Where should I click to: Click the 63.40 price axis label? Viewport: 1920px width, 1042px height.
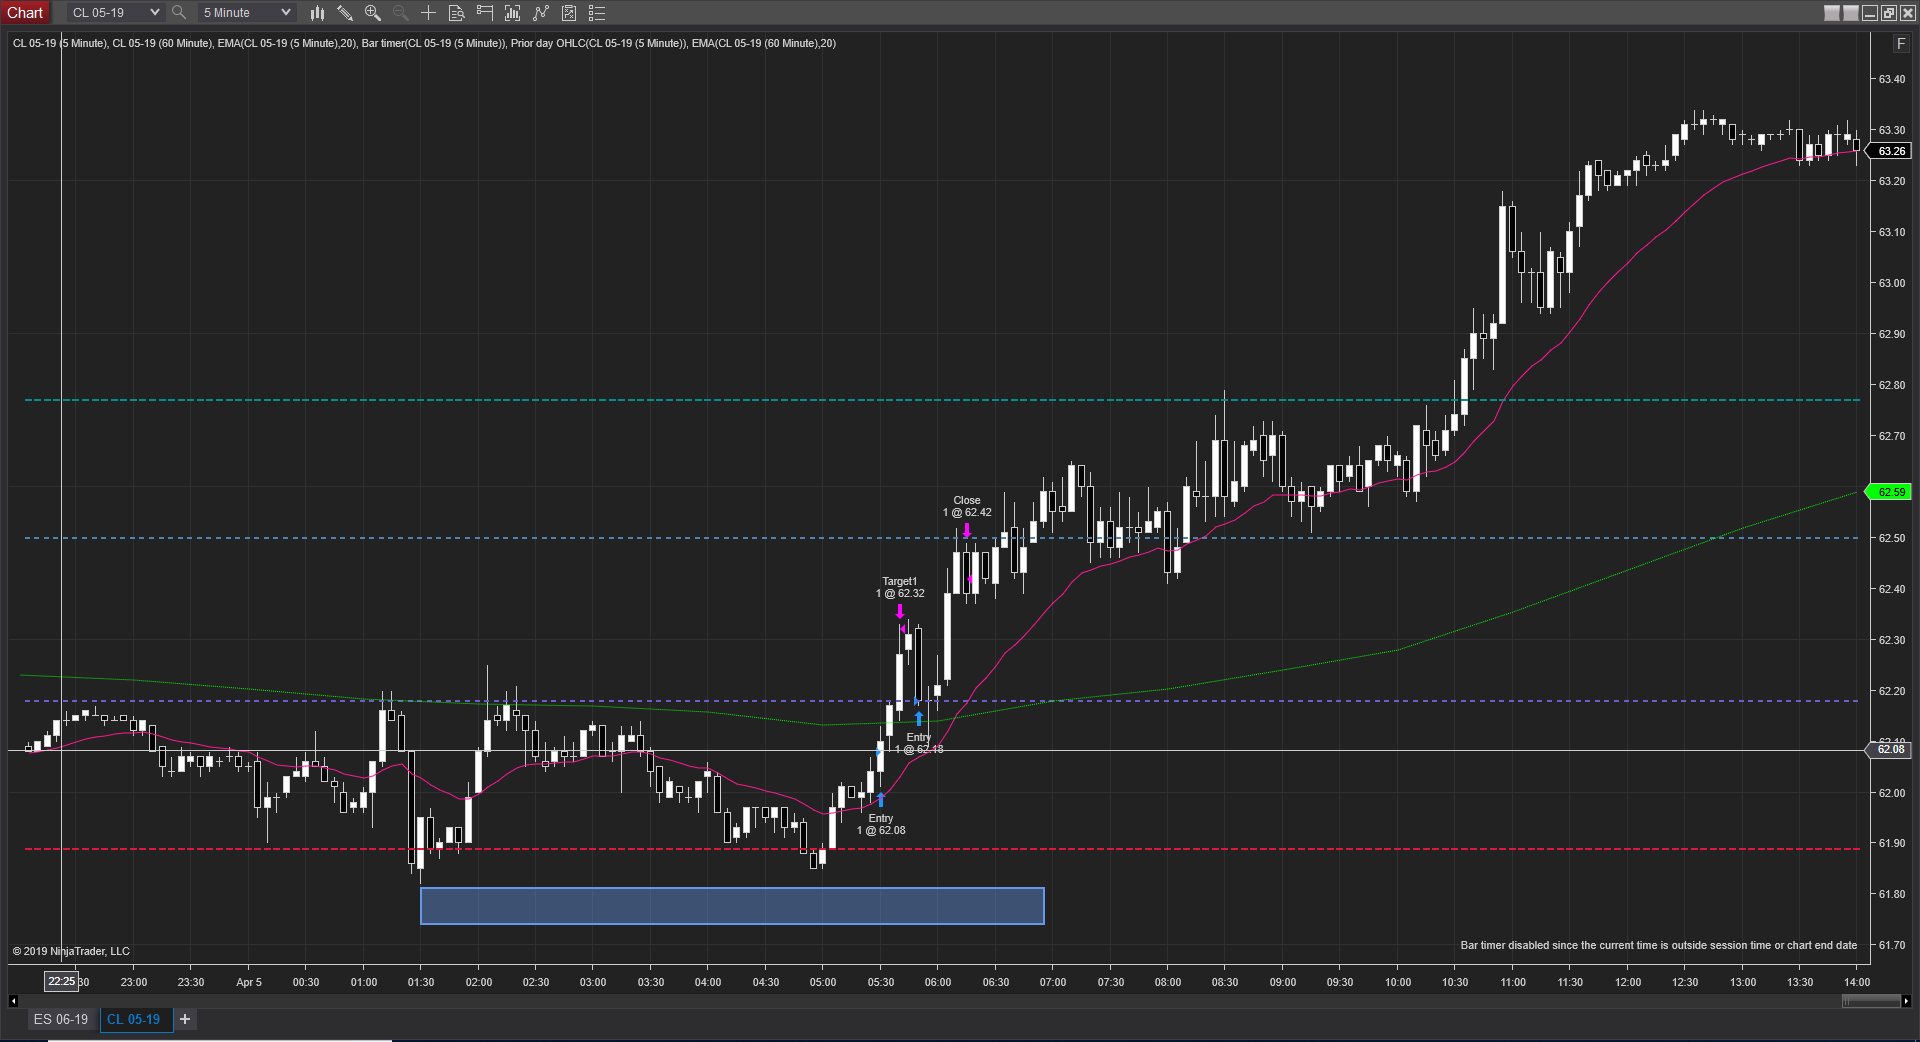[x=1892, y=79]
